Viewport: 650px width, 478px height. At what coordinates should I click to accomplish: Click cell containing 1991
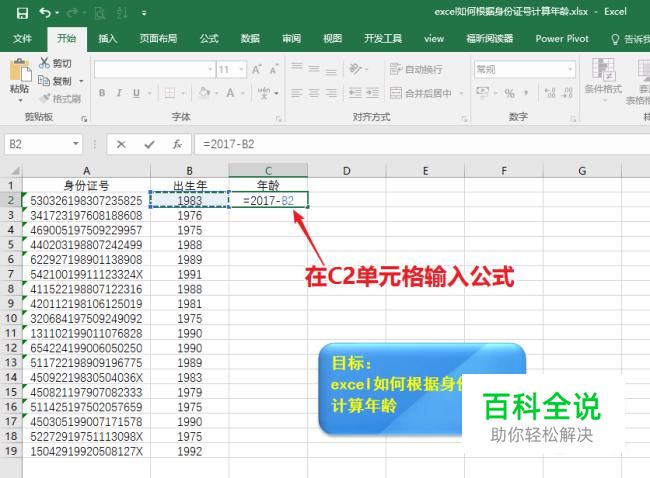(x=189, y=274)
